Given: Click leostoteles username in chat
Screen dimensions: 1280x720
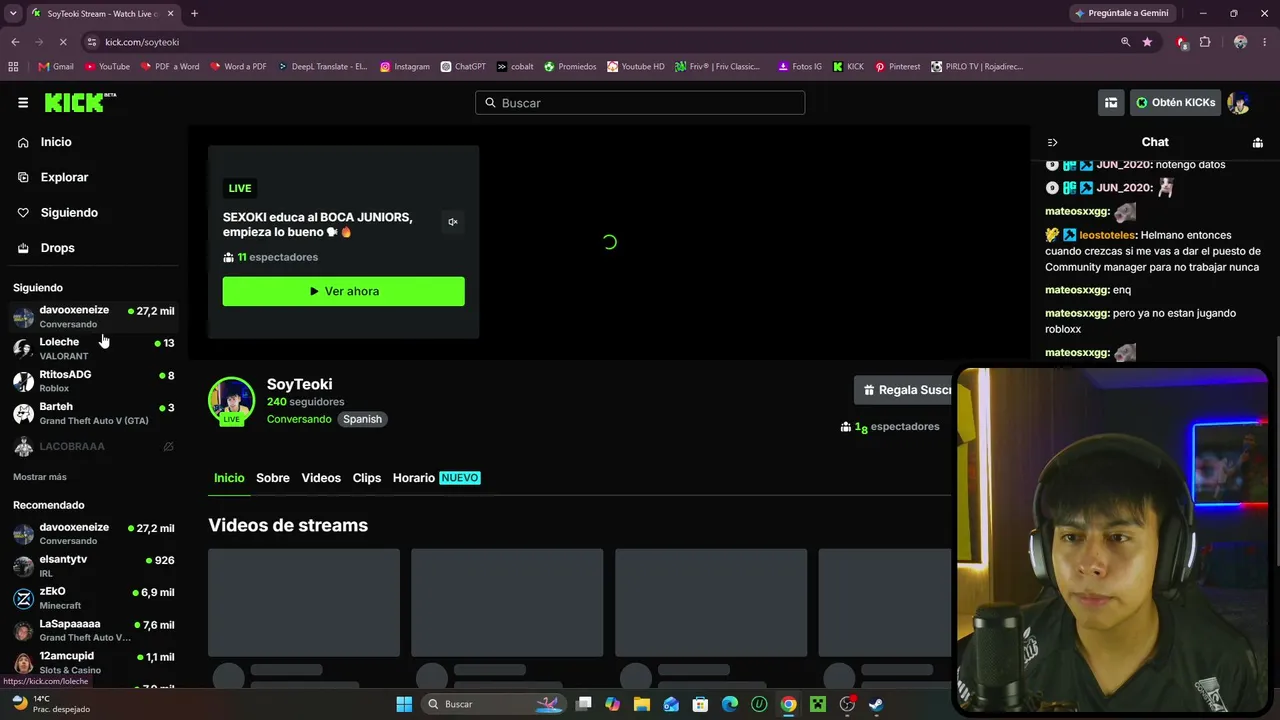Looking at the screenshot, I should click(1108, 235).
